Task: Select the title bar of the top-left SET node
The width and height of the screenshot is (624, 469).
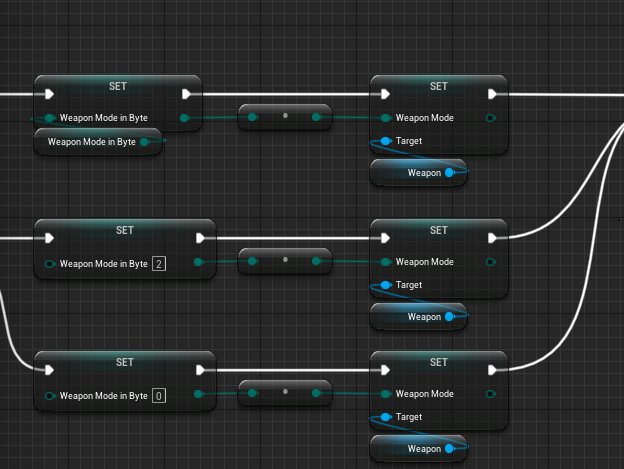Action: (117, 85)
